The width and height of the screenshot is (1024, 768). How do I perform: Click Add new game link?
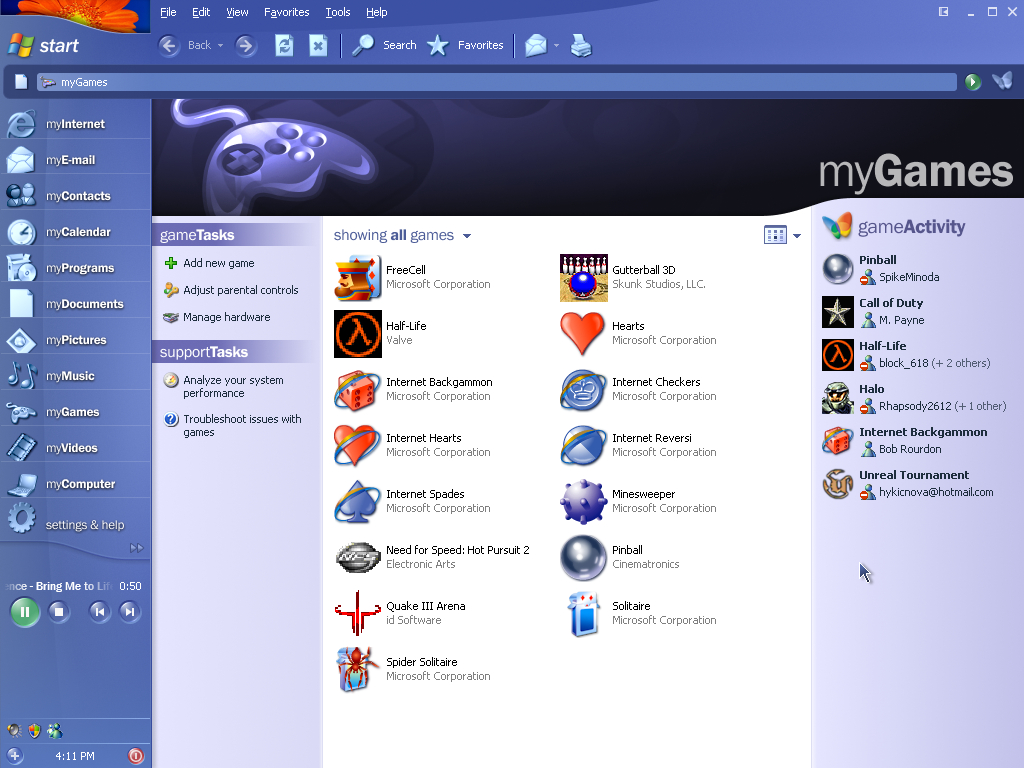point(218,263)
